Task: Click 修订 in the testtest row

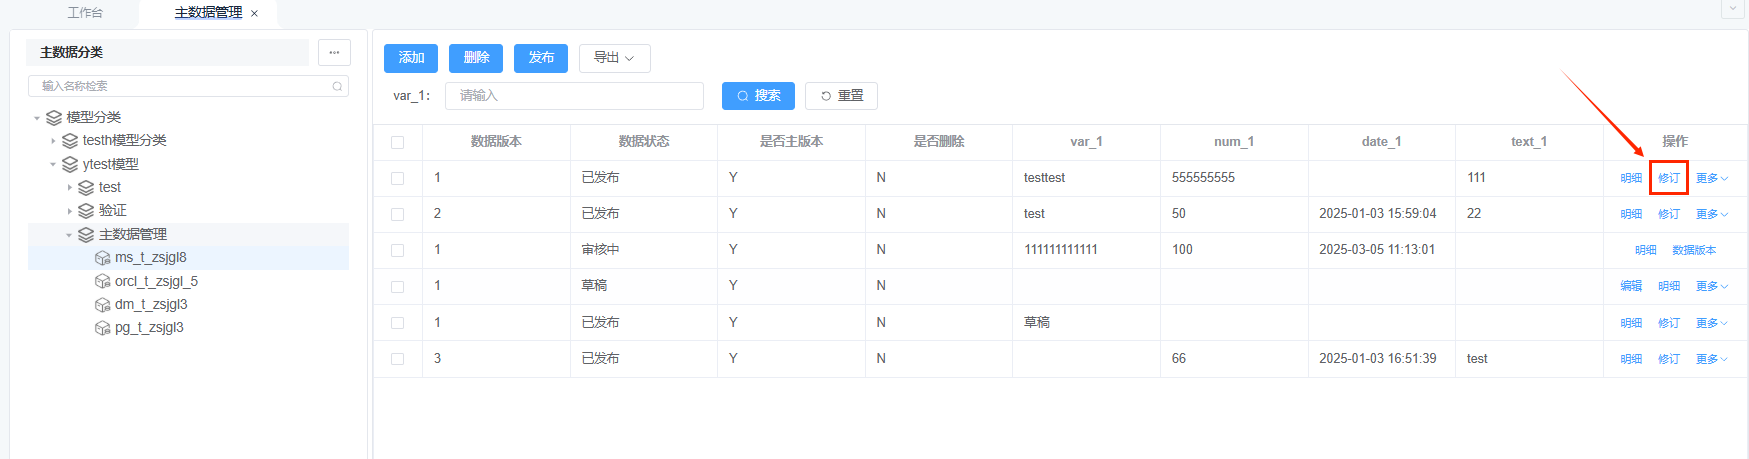Action: pyautogui.click(x=1669, y=178)
